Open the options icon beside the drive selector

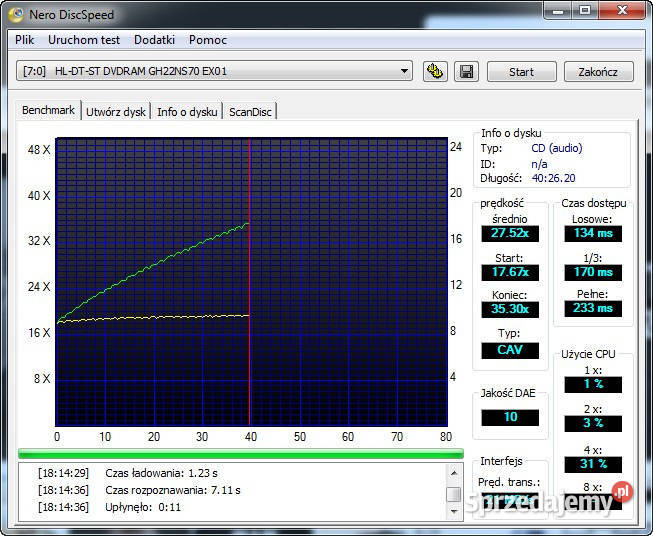pyautogui.click(x=435, y=72)
